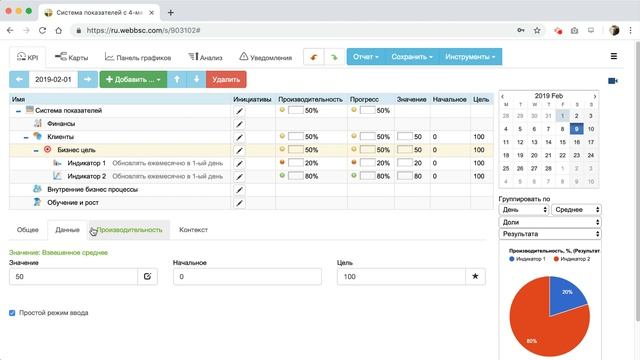Click the redo arrow button
640x360 pixels.
point(334,57)
